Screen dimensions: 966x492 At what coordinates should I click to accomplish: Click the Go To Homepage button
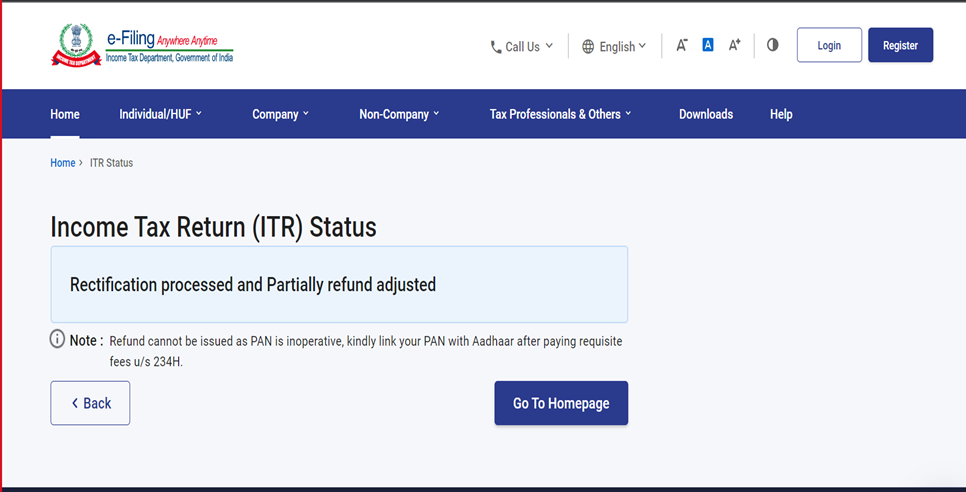tap(561, 403)
